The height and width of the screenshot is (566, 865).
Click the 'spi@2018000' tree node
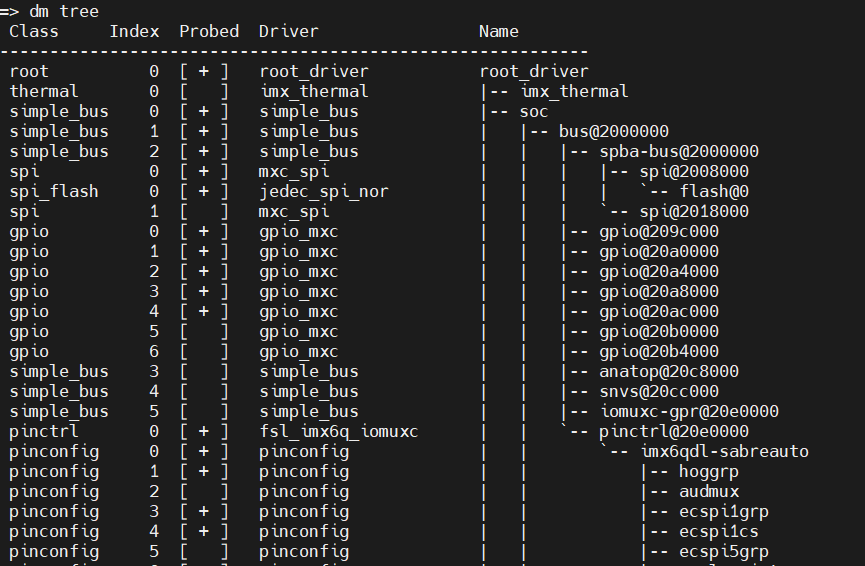click(x=694, y=211)
